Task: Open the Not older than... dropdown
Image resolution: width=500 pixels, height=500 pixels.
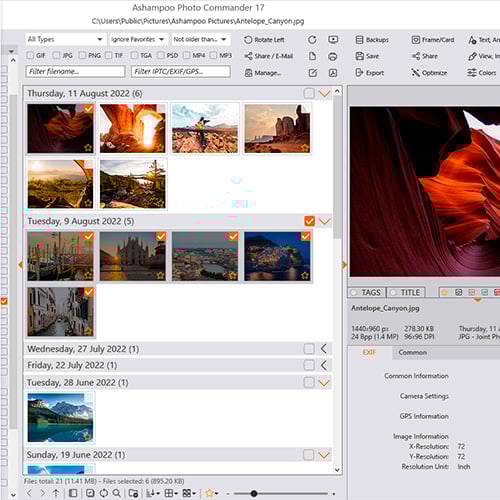Action: [200, 39]
